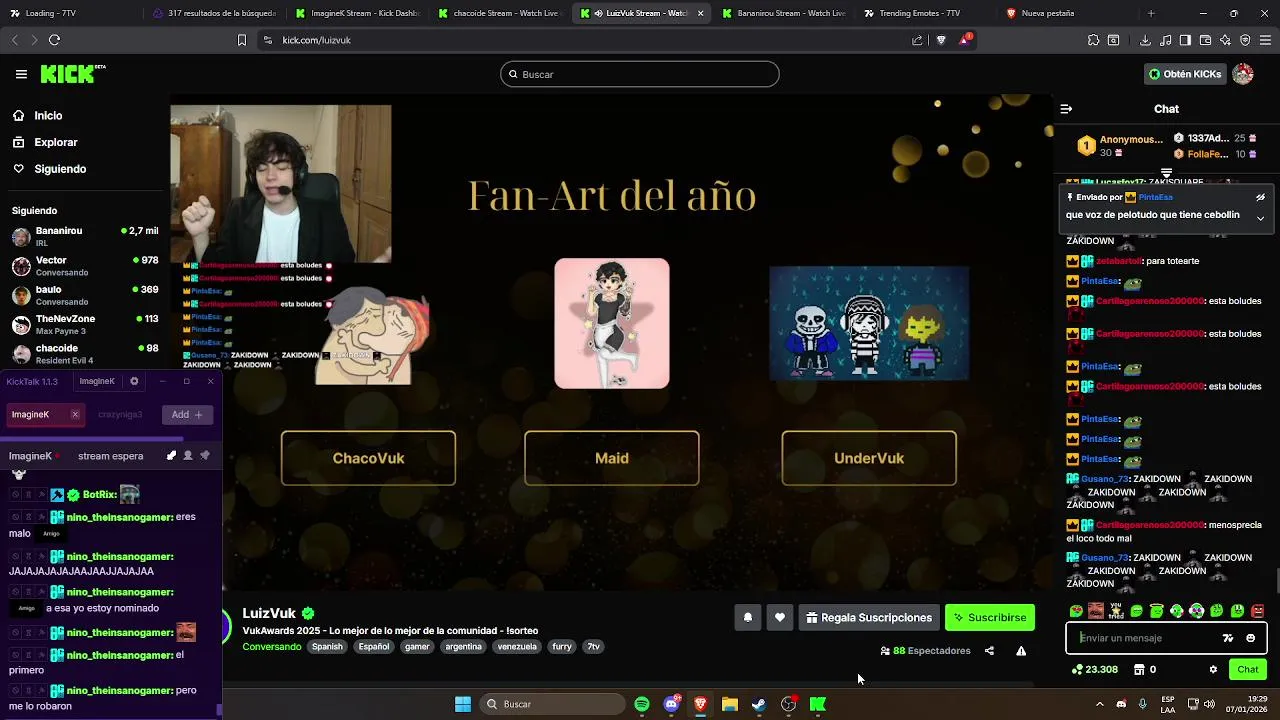Viewport: 1280px width, 720px height.
Task: Show hidden system tray icons chevron
Action: (1099, 704)
